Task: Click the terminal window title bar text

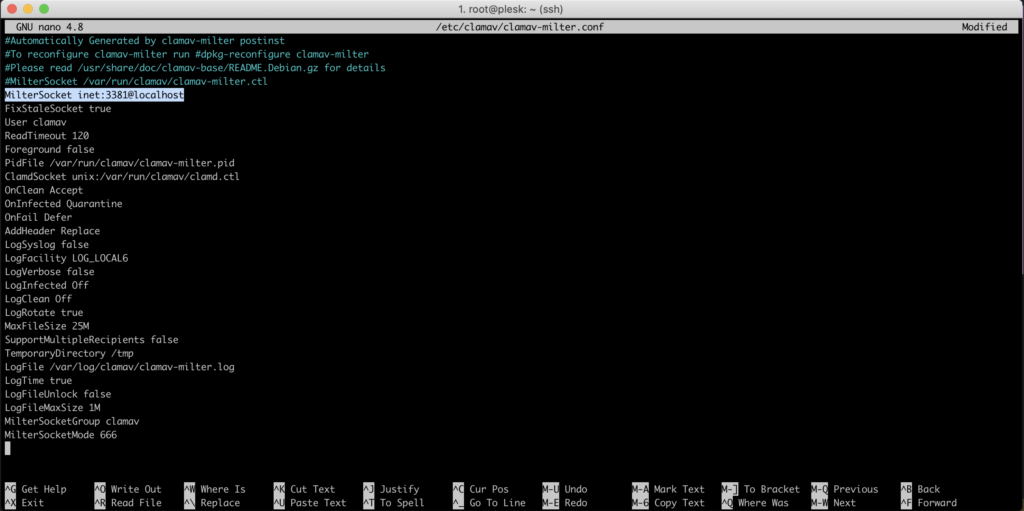Action: click(x=511, y=8)
